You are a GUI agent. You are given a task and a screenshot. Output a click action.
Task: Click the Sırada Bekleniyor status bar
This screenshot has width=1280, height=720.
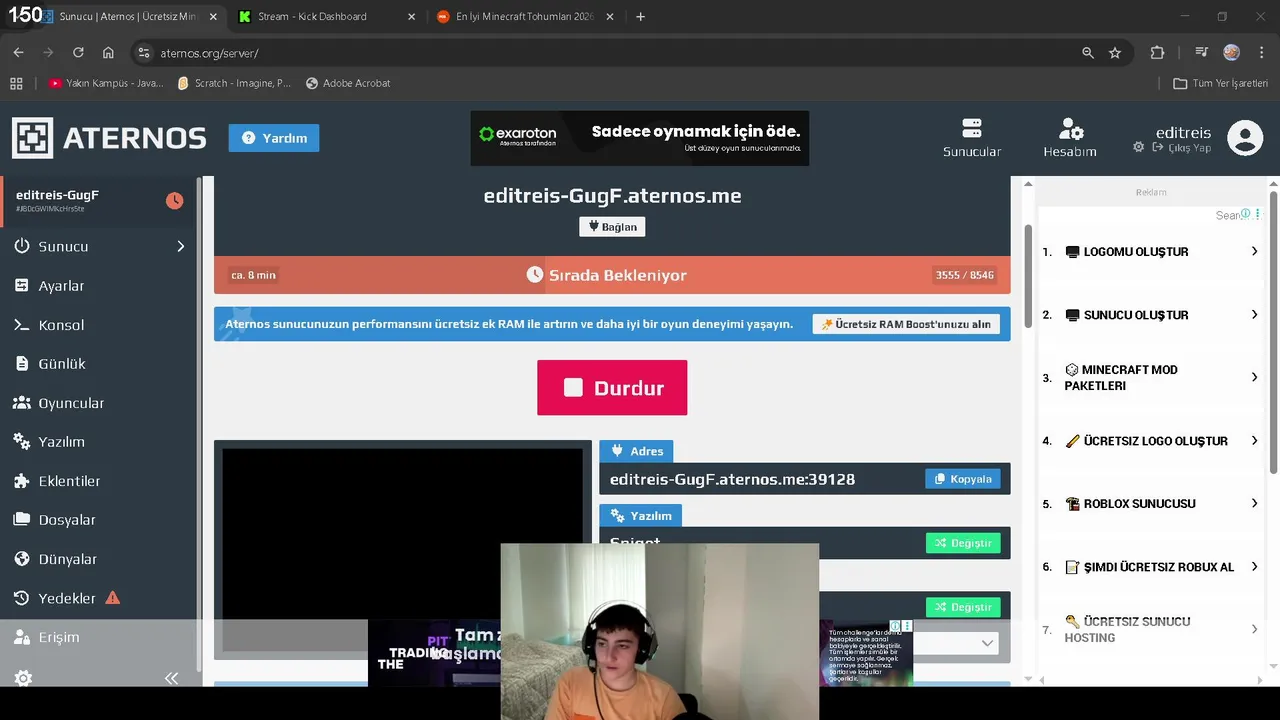(612, 275)
